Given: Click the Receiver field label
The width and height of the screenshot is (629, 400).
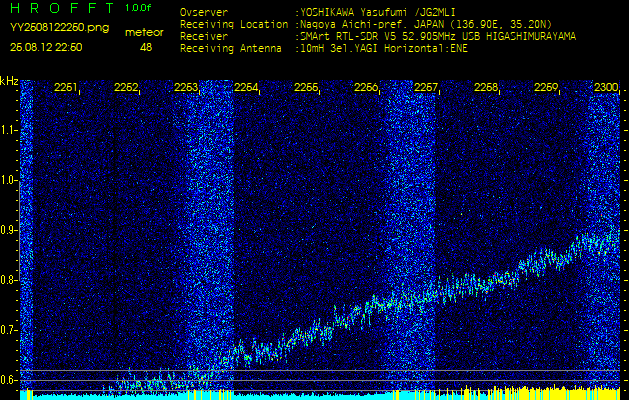Looking at the screenshot, I should 204,37.
